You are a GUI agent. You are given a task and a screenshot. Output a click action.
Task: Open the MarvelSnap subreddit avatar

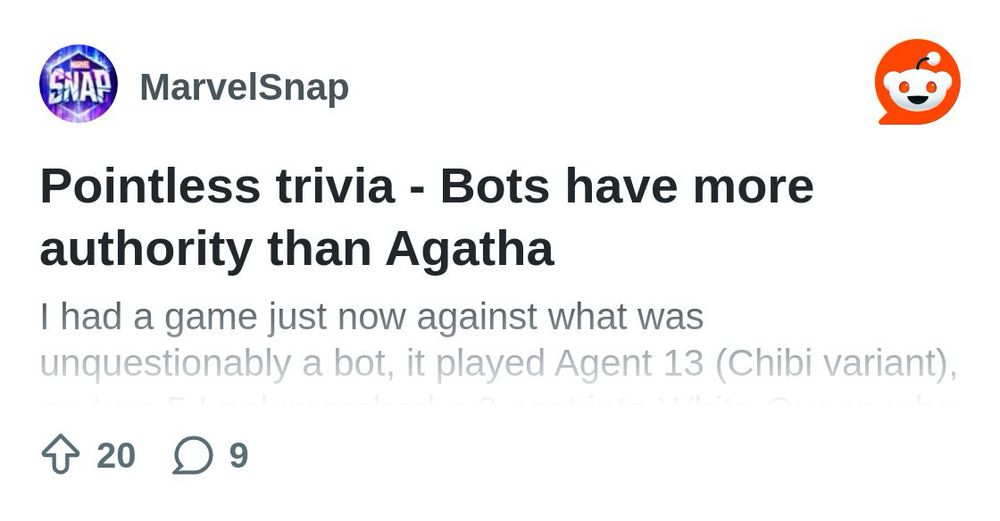pyautogui.click(x=78, y=83)
